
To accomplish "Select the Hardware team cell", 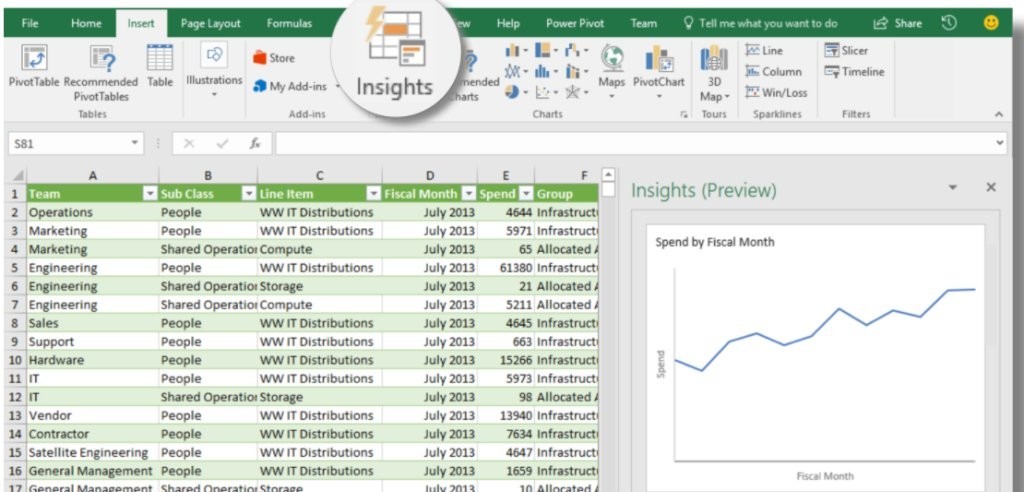I will [x=93, y=360].
